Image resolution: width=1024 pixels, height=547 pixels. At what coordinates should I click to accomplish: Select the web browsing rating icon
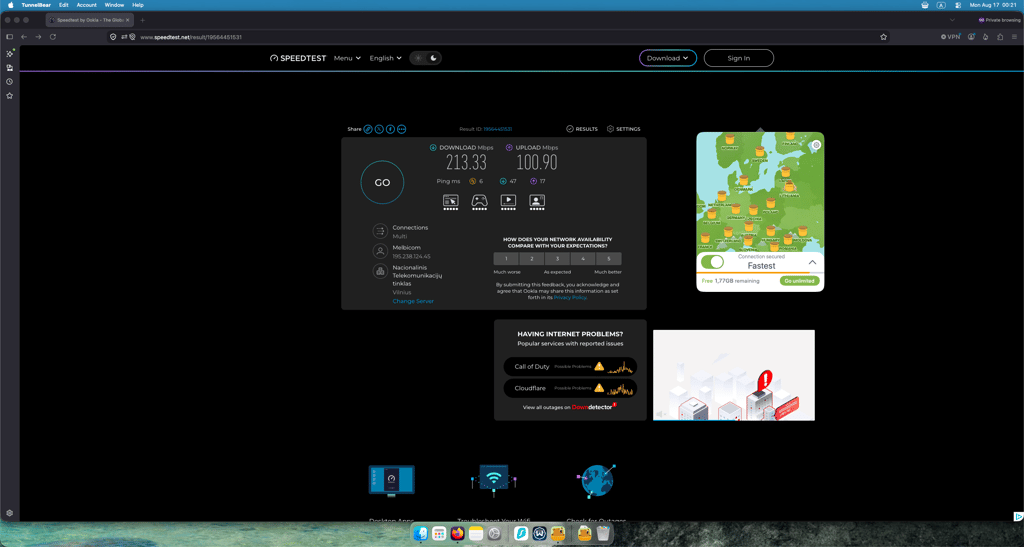[451, 202]
